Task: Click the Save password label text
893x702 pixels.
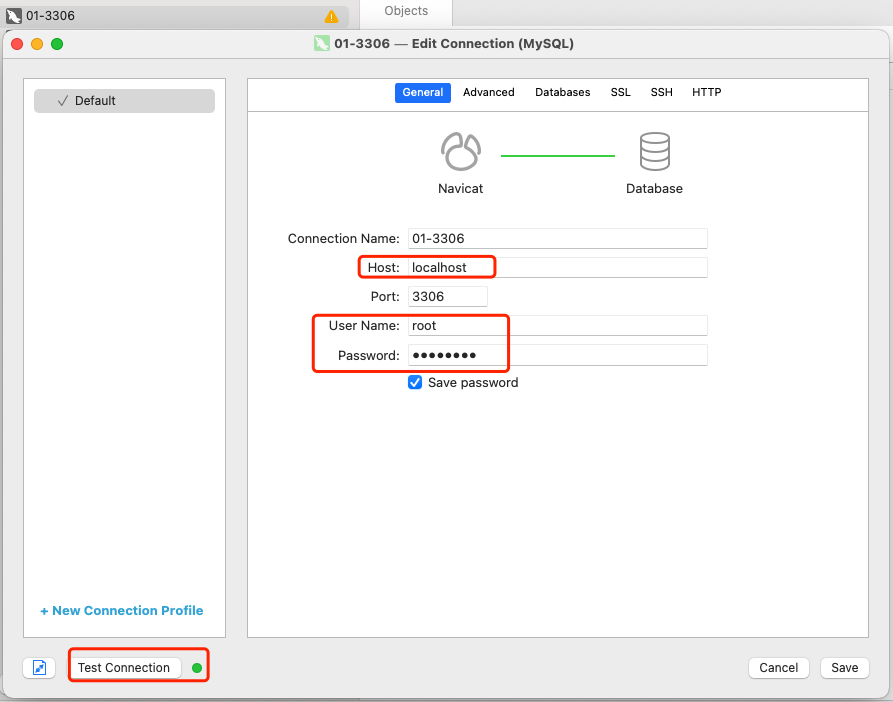Action: [473, 383]
